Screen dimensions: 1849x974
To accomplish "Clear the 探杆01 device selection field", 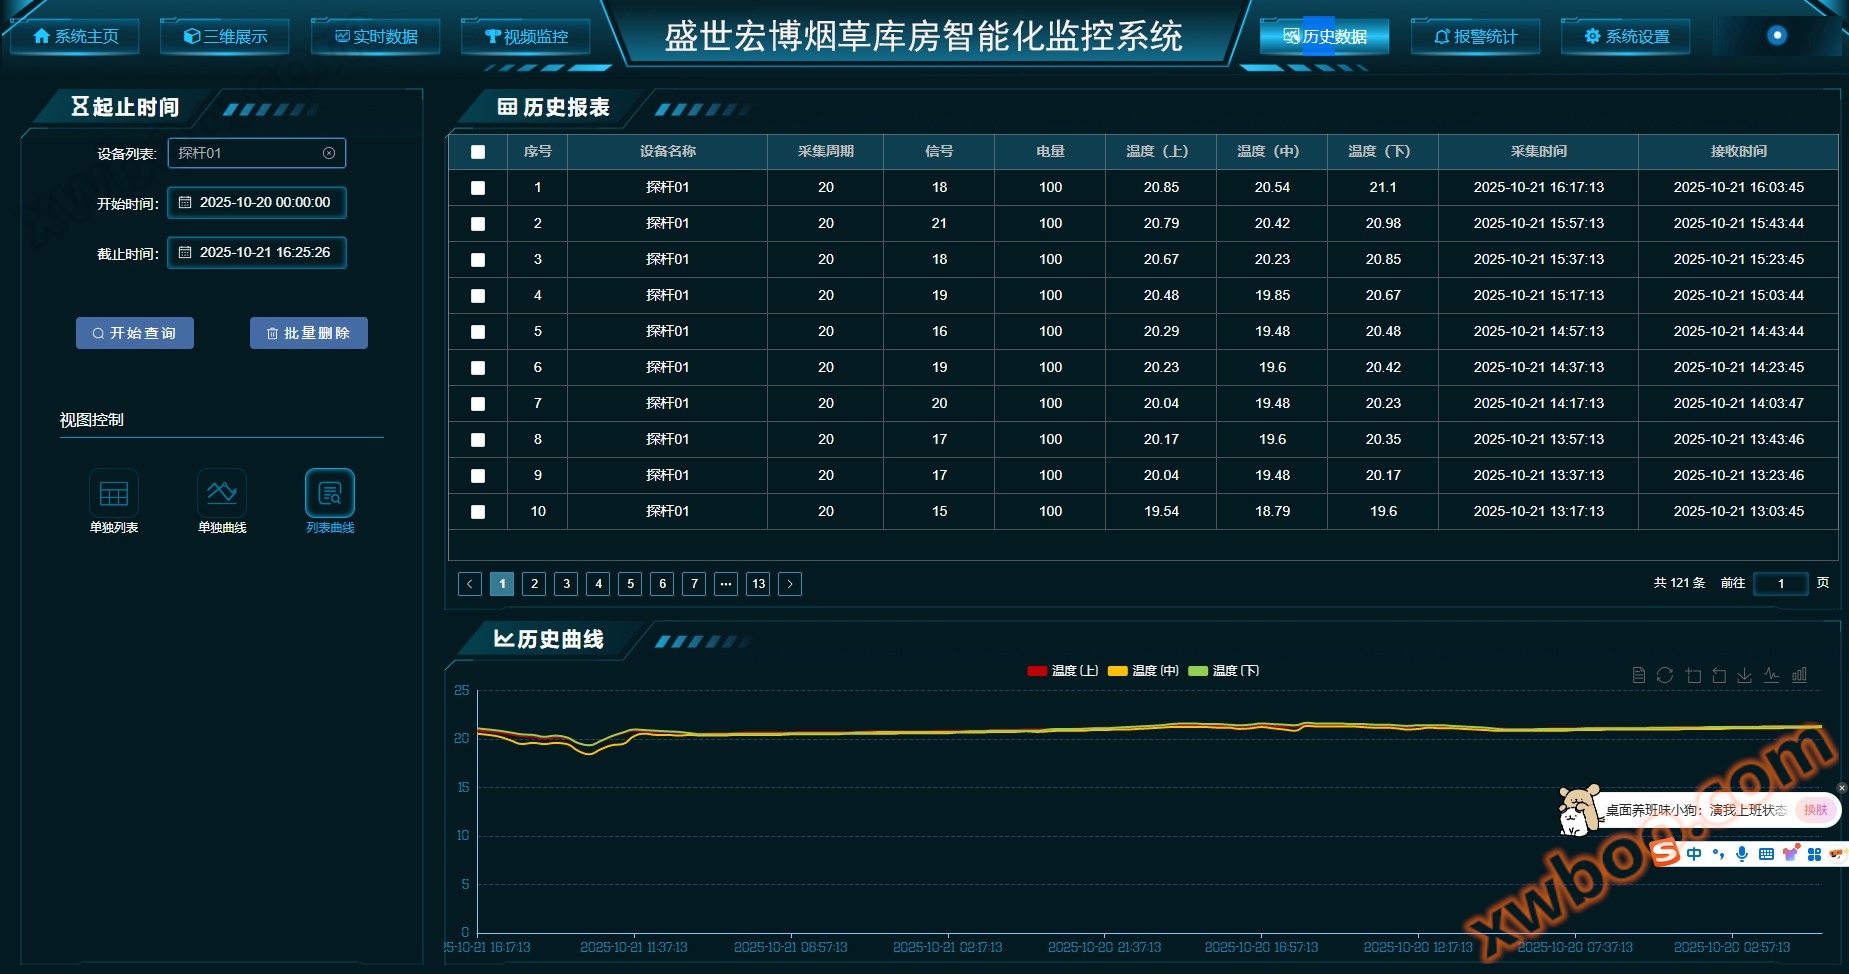I will pyautogui.click(x=329, y=152).
